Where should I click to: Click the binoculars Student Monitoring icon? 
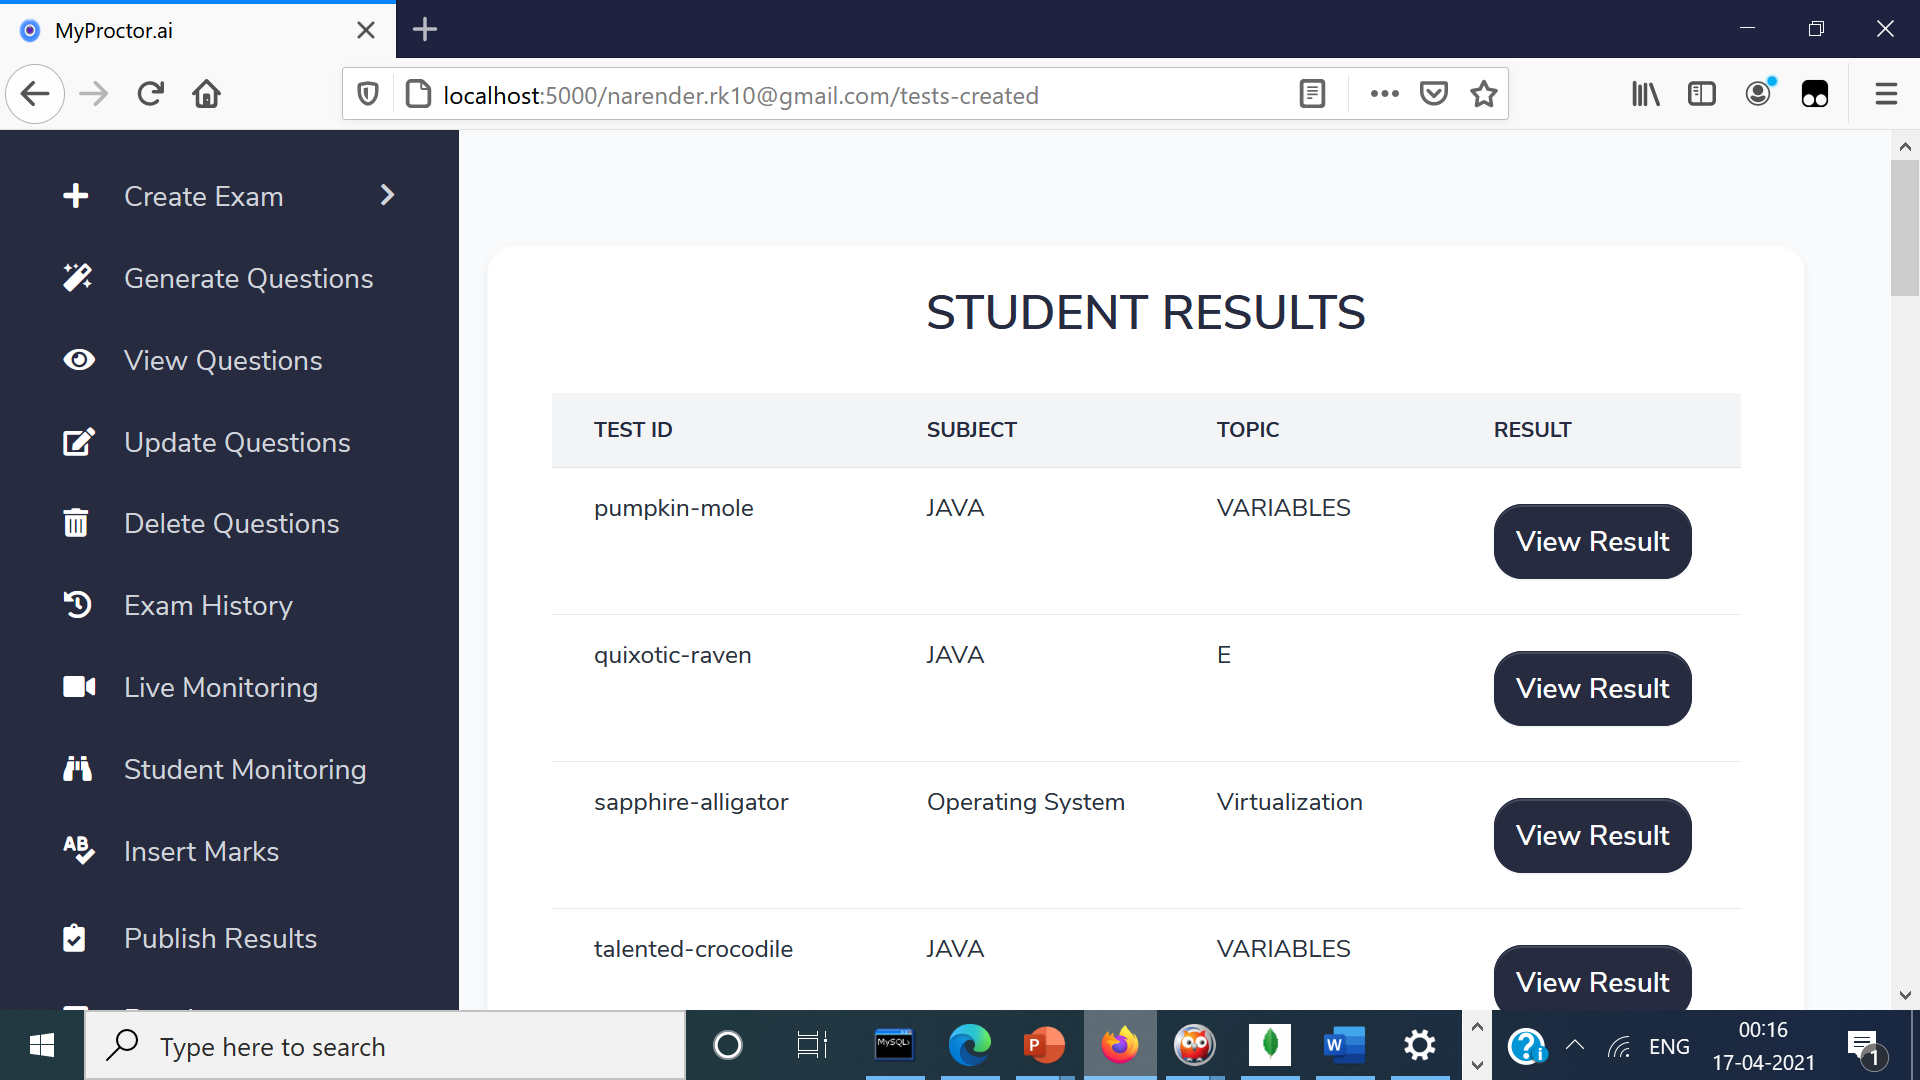click(77, 769)
